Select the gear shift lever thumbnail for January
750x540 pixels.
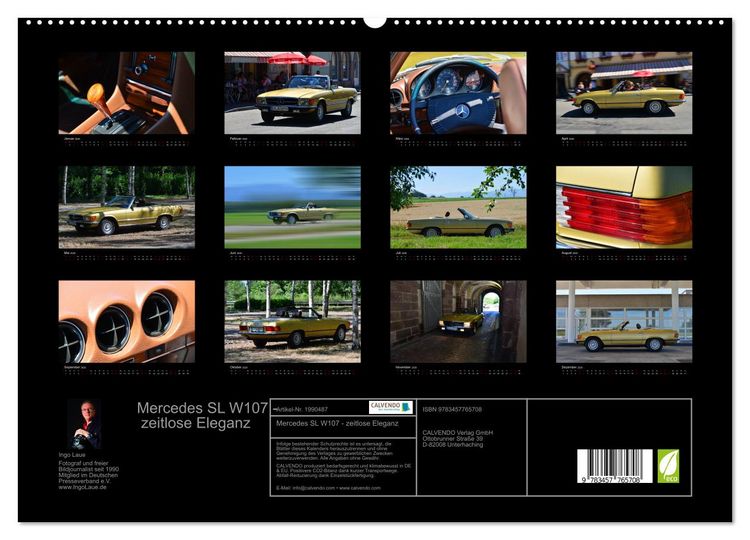(126, 93)
